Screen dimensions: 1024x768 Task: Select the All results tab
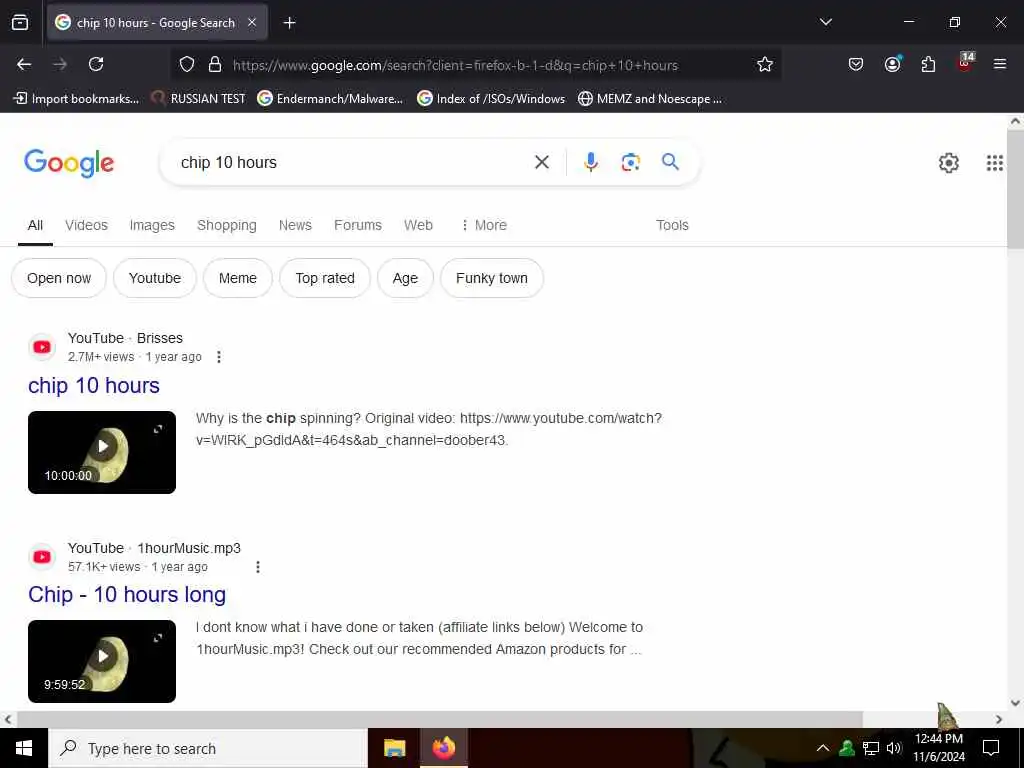35,225
